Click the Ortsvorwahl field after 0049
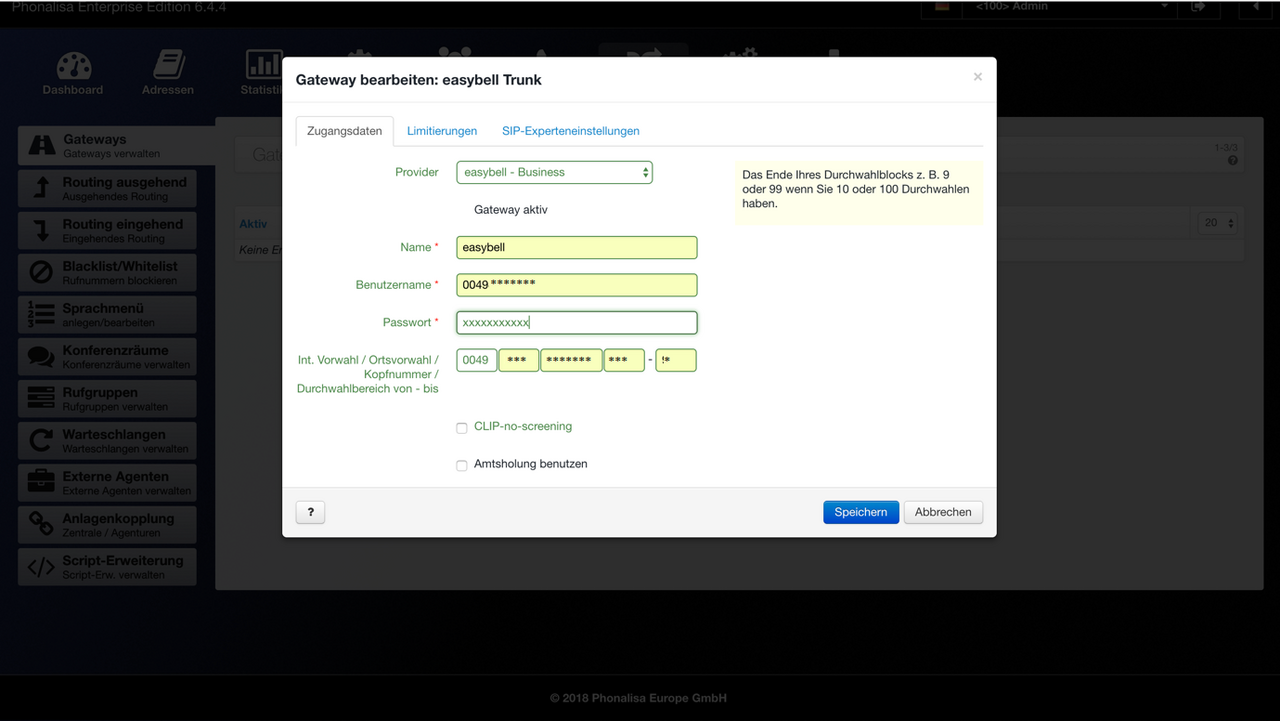The image size is (1280, 721). click(x=519, y=360)
